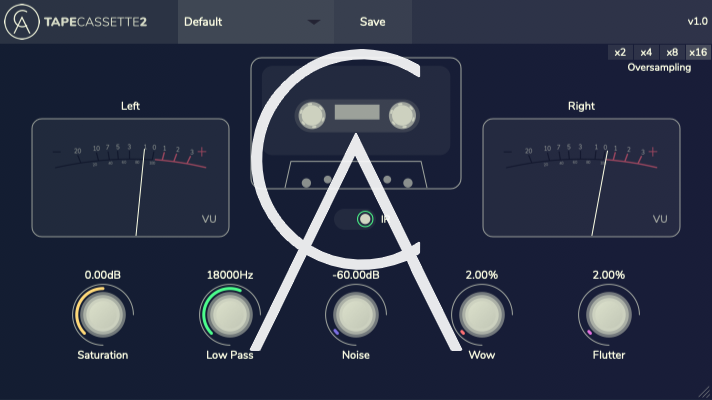Click the right cassette reel

[x=402, y=115]
